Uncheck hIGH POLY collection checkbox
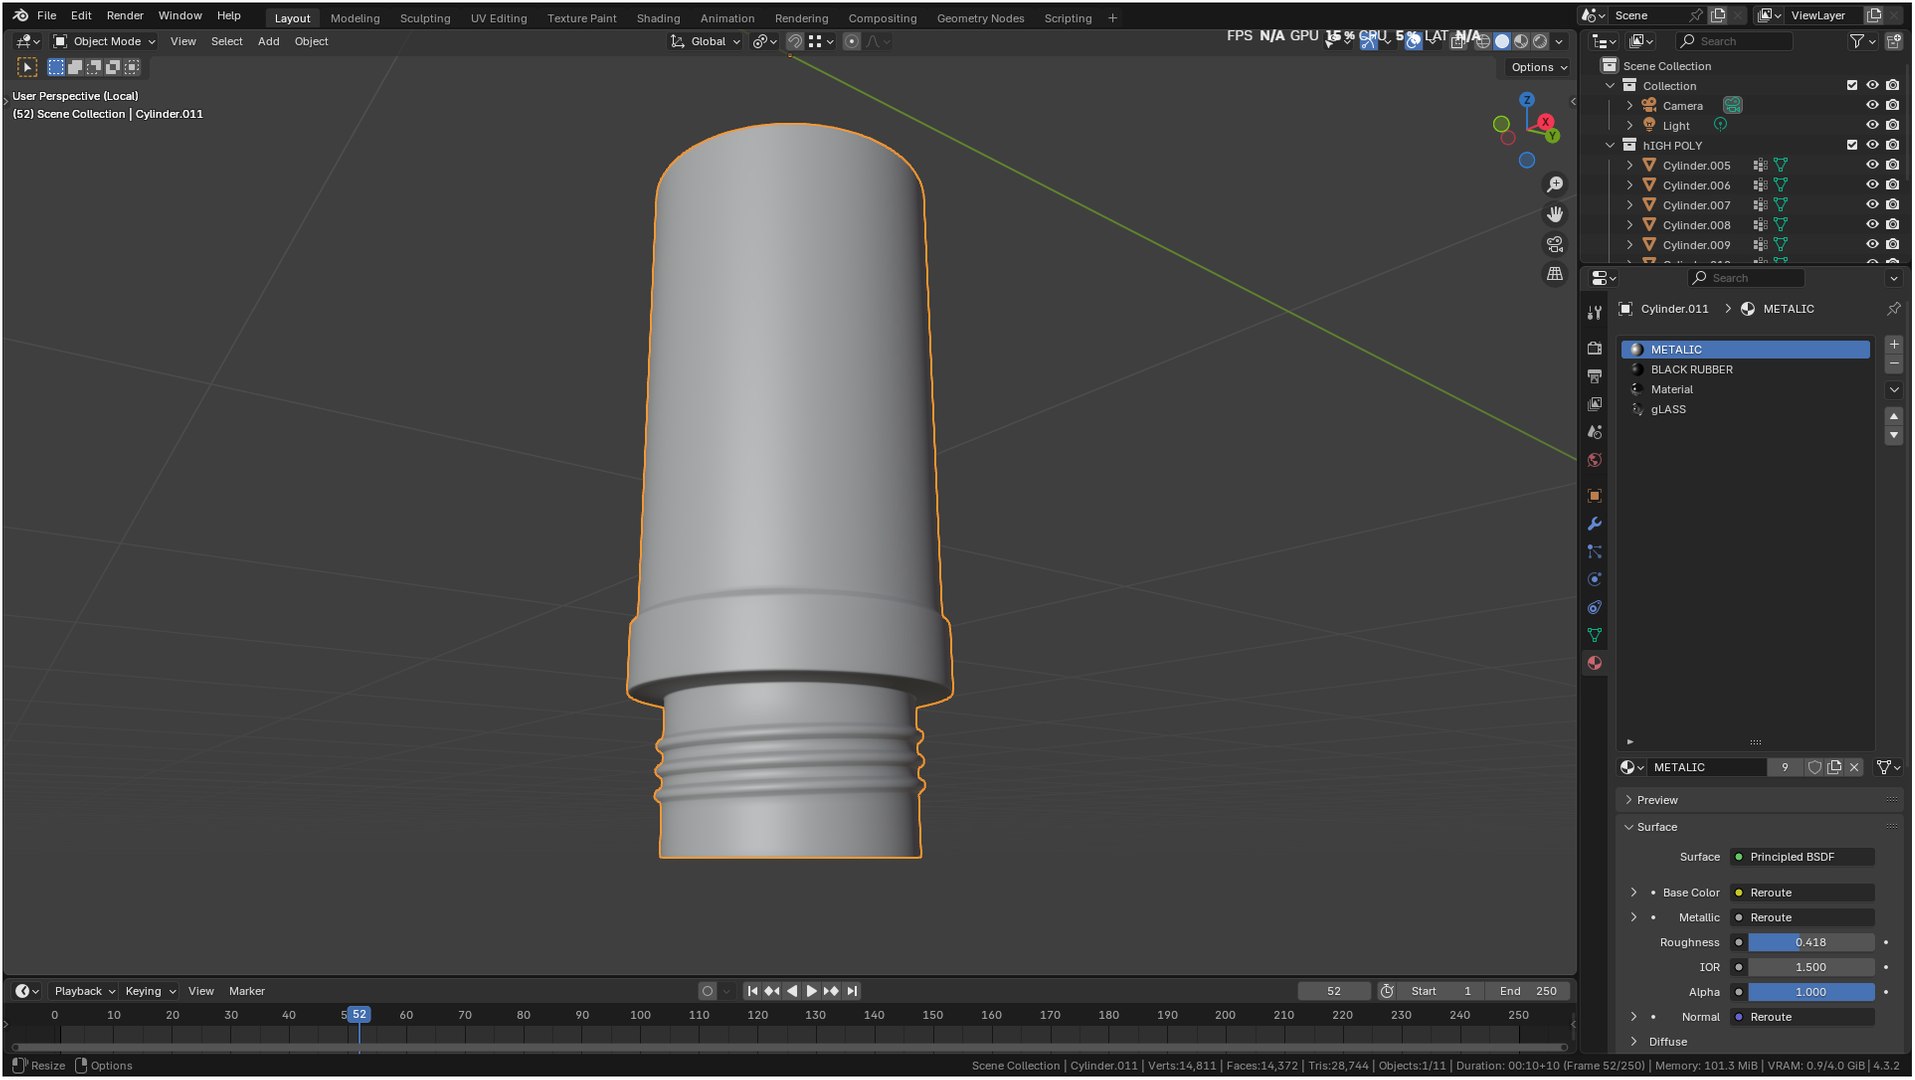This screenshot has height=1080, width=1915. tap(1852, 145)
